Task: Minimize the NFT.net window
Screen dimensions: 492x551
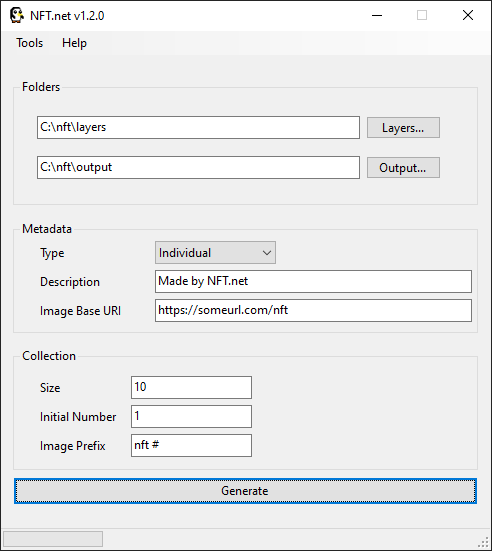Action: click(377, 15)
